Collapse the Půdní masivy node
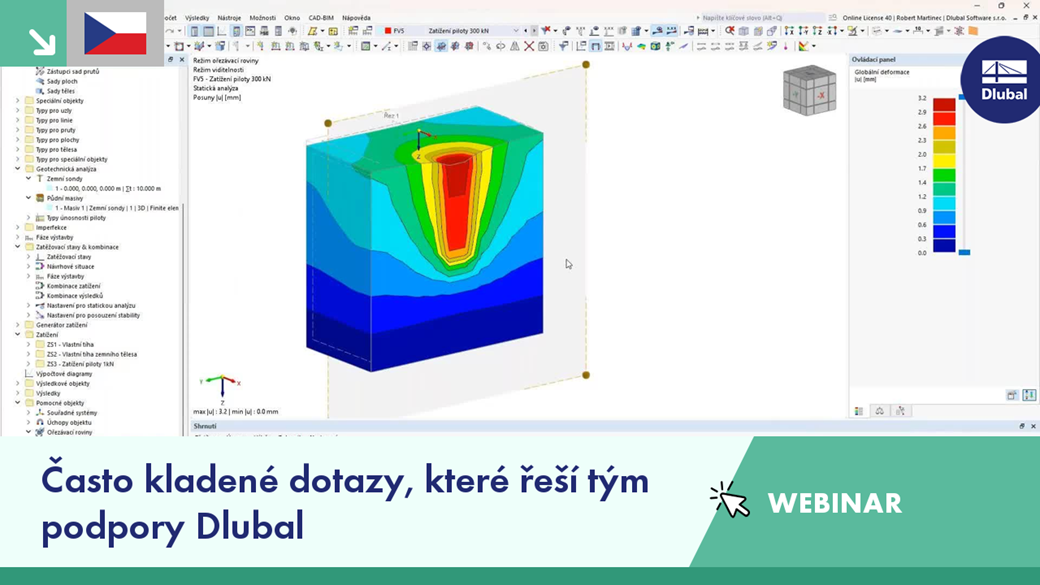Viewport: 1040px width, 585px height. 29,198
